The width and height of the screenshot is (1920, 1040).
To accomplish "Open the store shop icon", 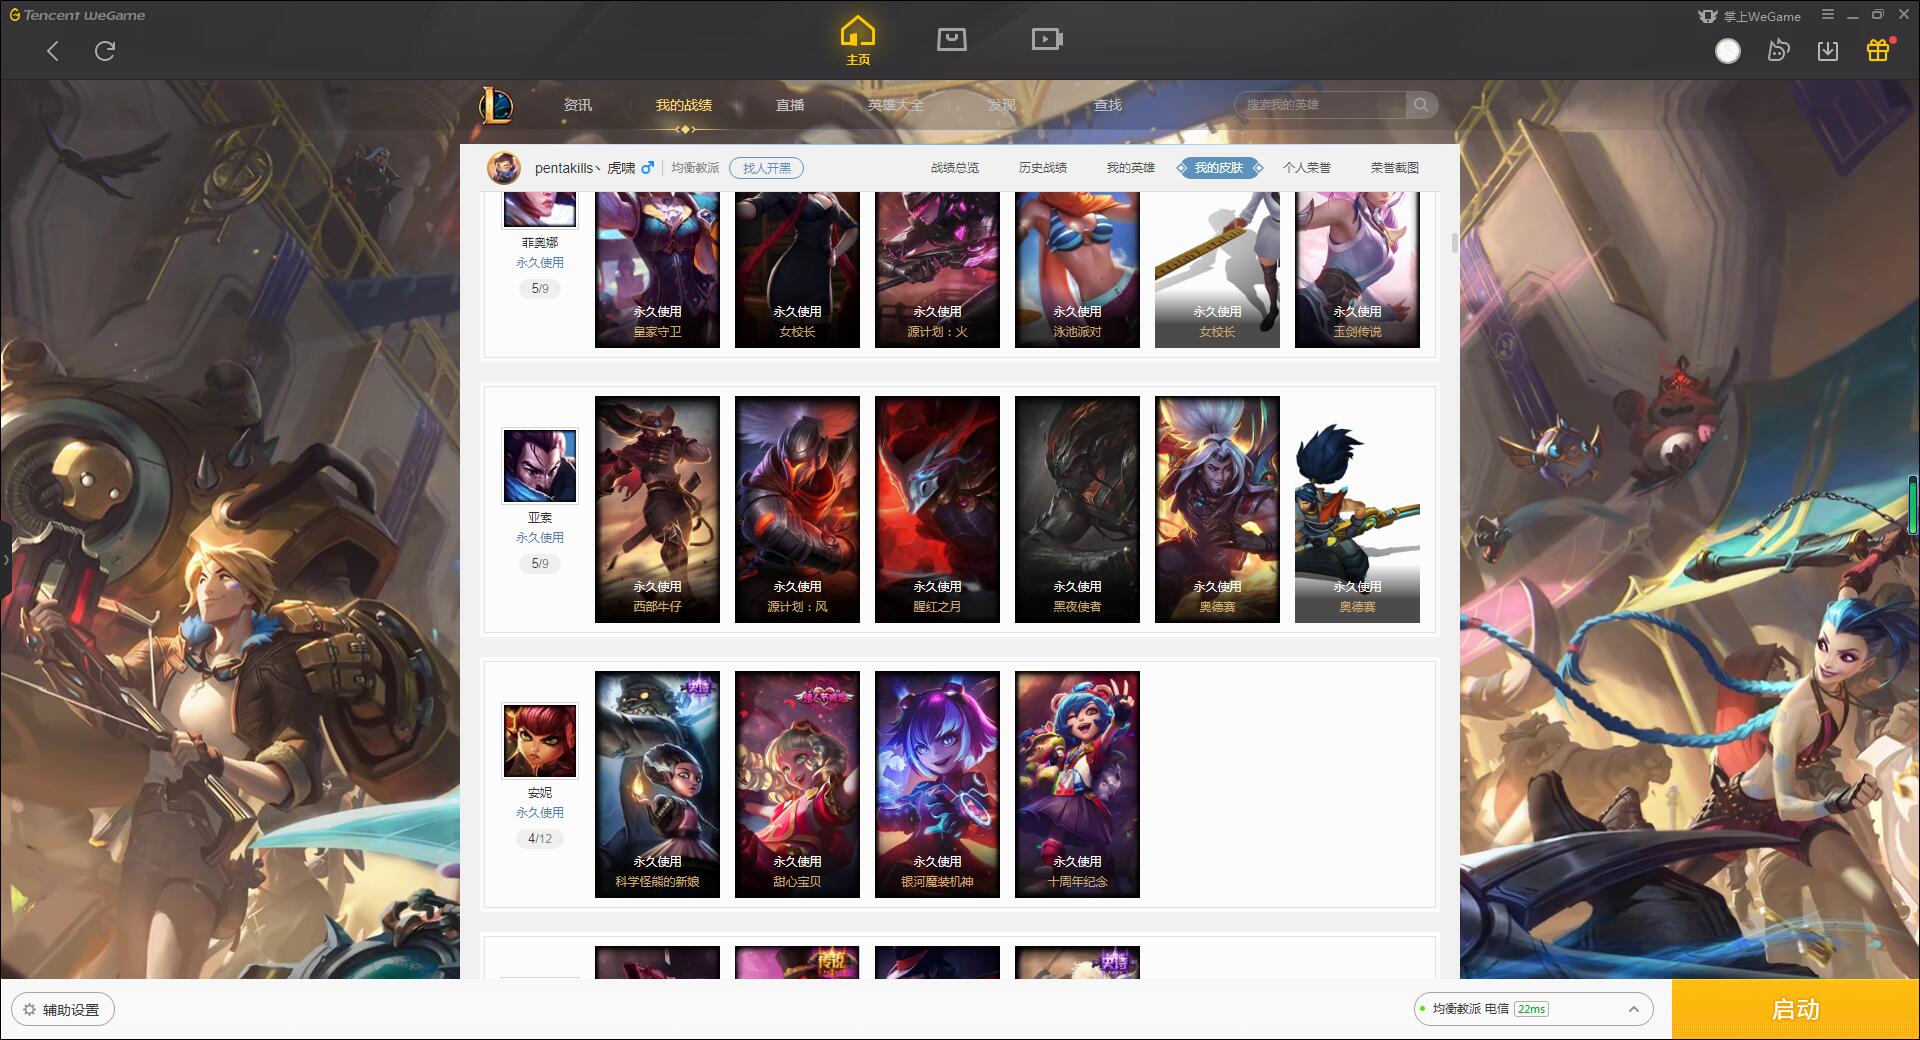I will pos(951,39).
